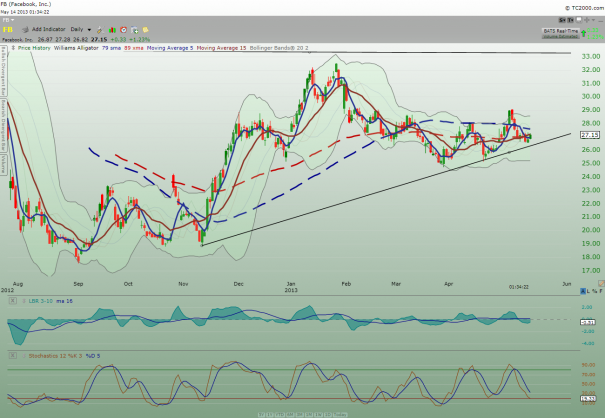Select percent scale % option
The height and width of the screenshot is (418, 605).
click(595, 291)
